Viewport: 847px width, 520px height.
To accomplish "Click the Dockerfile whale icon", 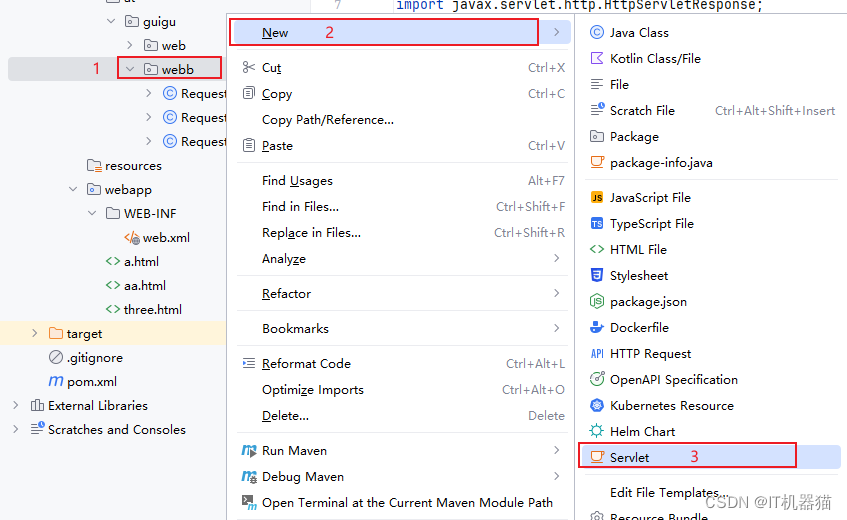I will [x=596, y=327].
